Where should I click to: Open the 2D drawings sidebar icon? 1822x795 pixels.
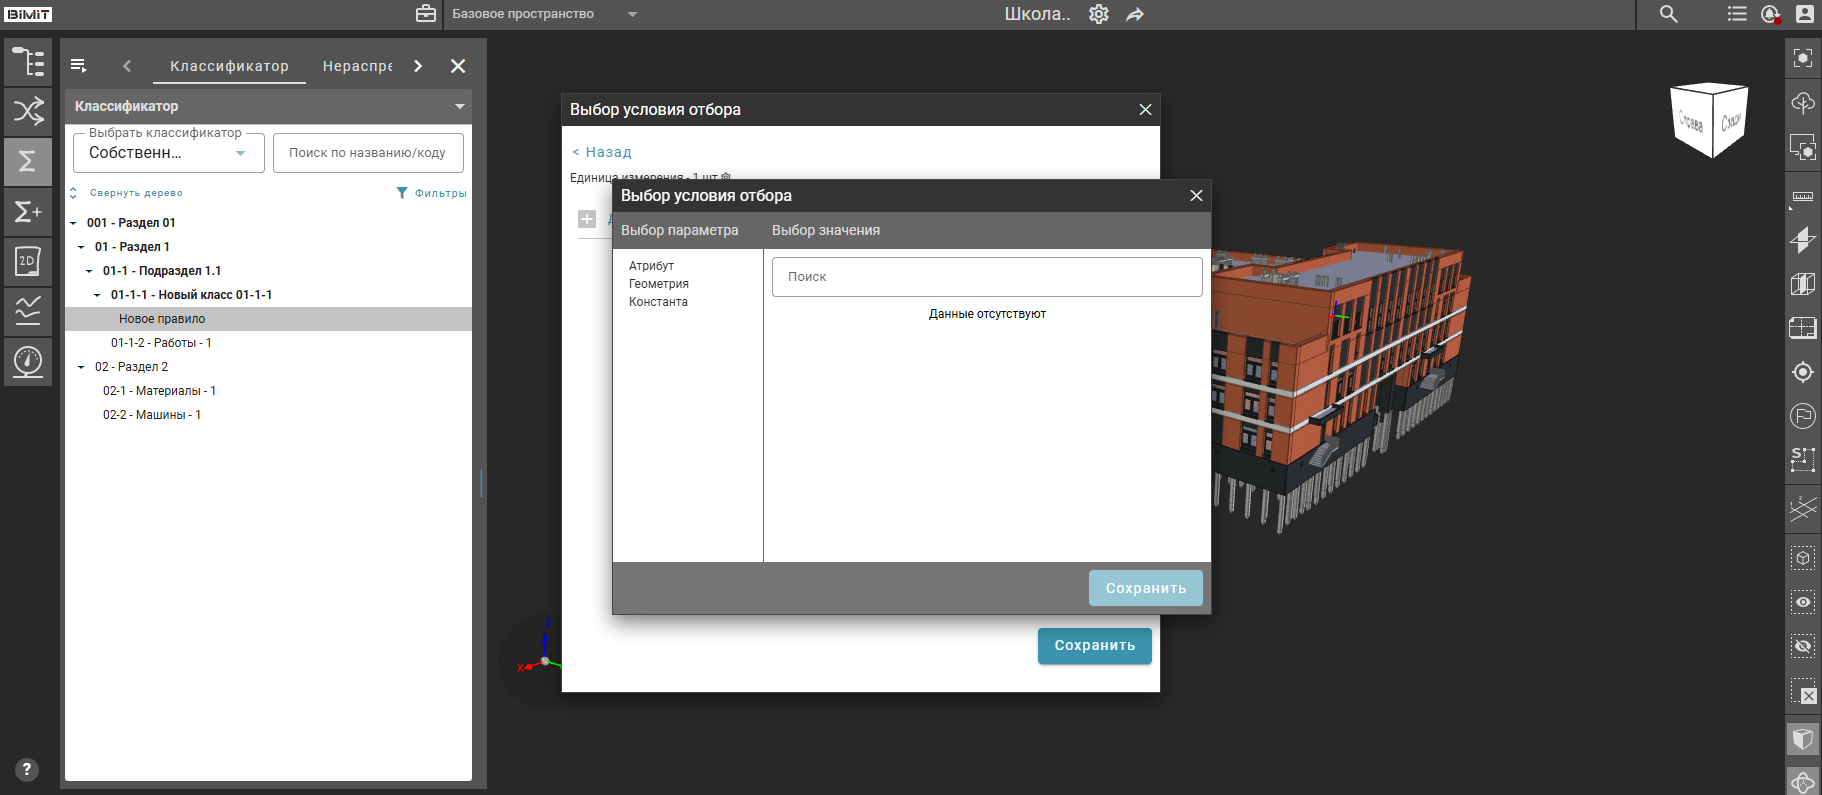click(28, 261)
